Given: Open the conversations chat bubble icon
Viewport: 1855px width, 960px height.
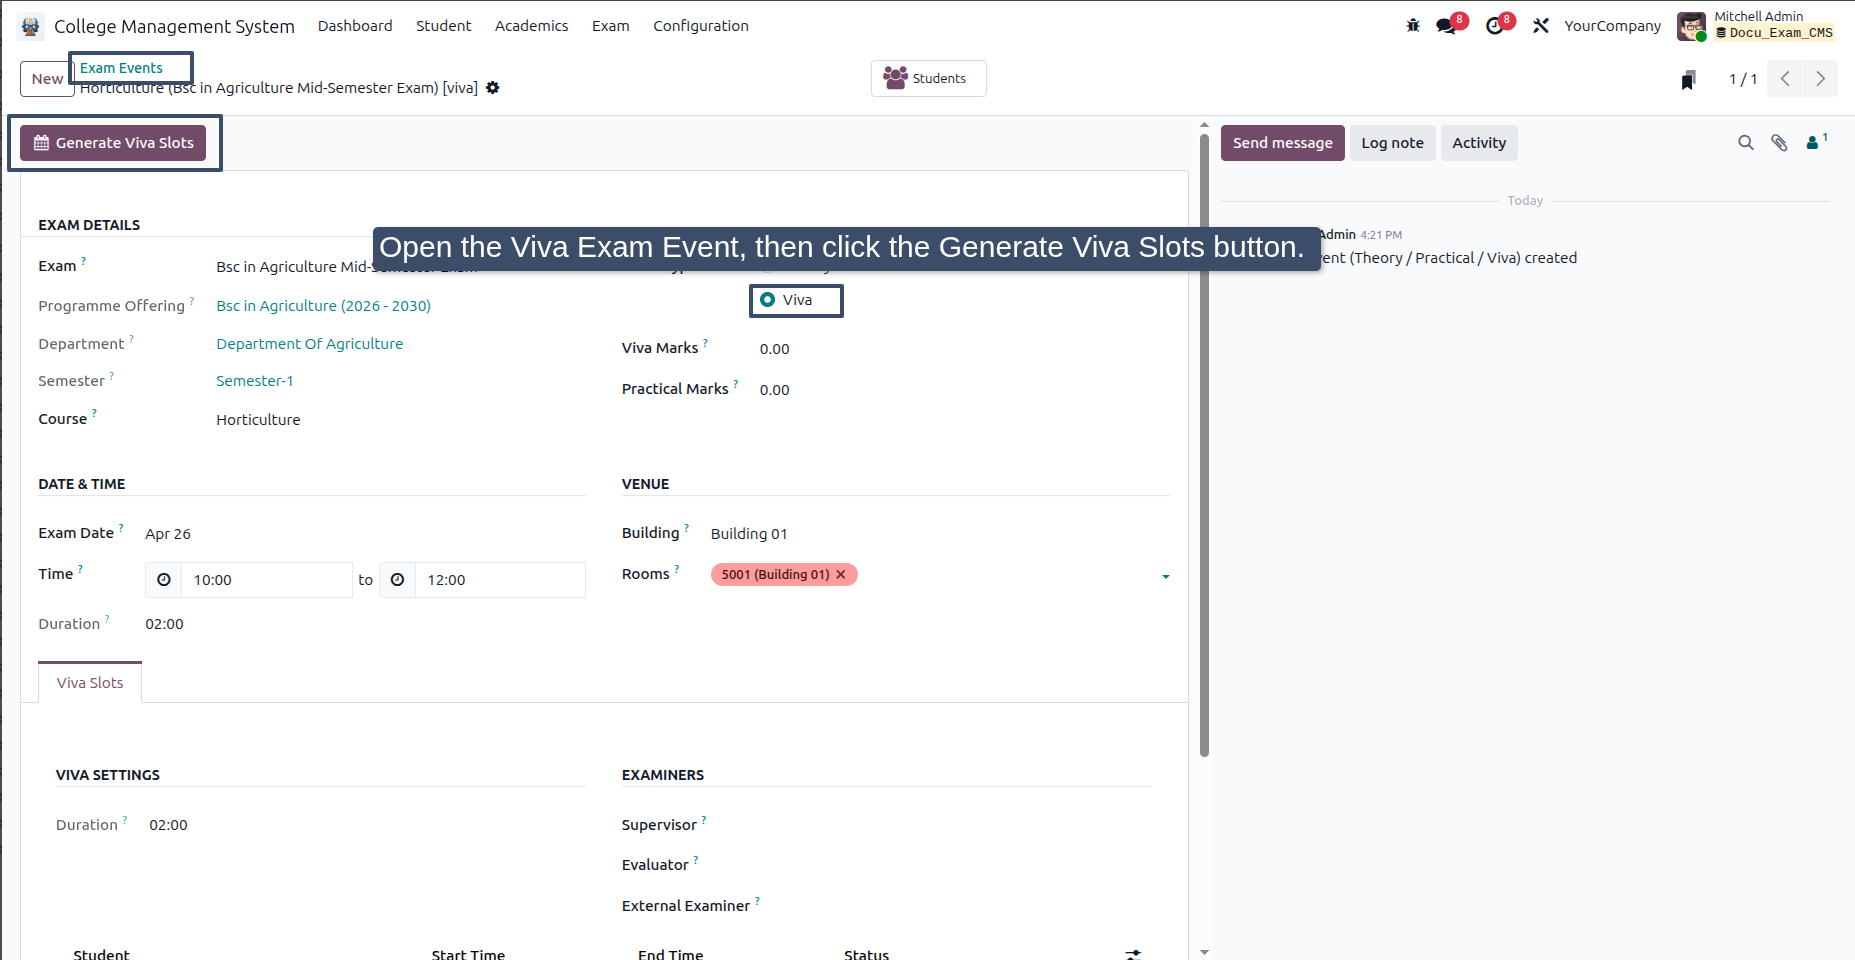Looking at the screenshot, I should (1446, 26).
